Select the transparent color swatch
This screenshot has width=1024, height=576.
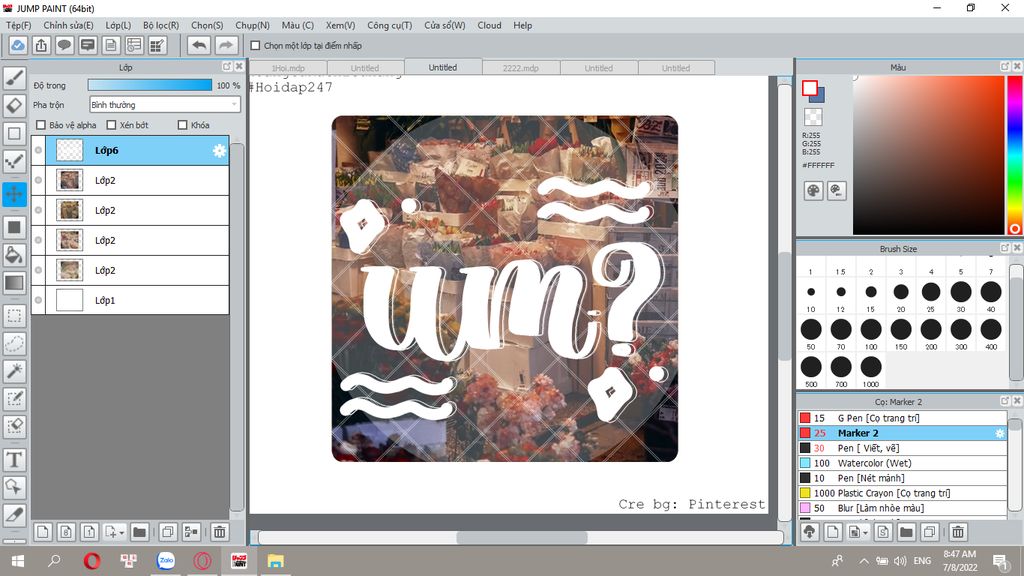point(813,117)
